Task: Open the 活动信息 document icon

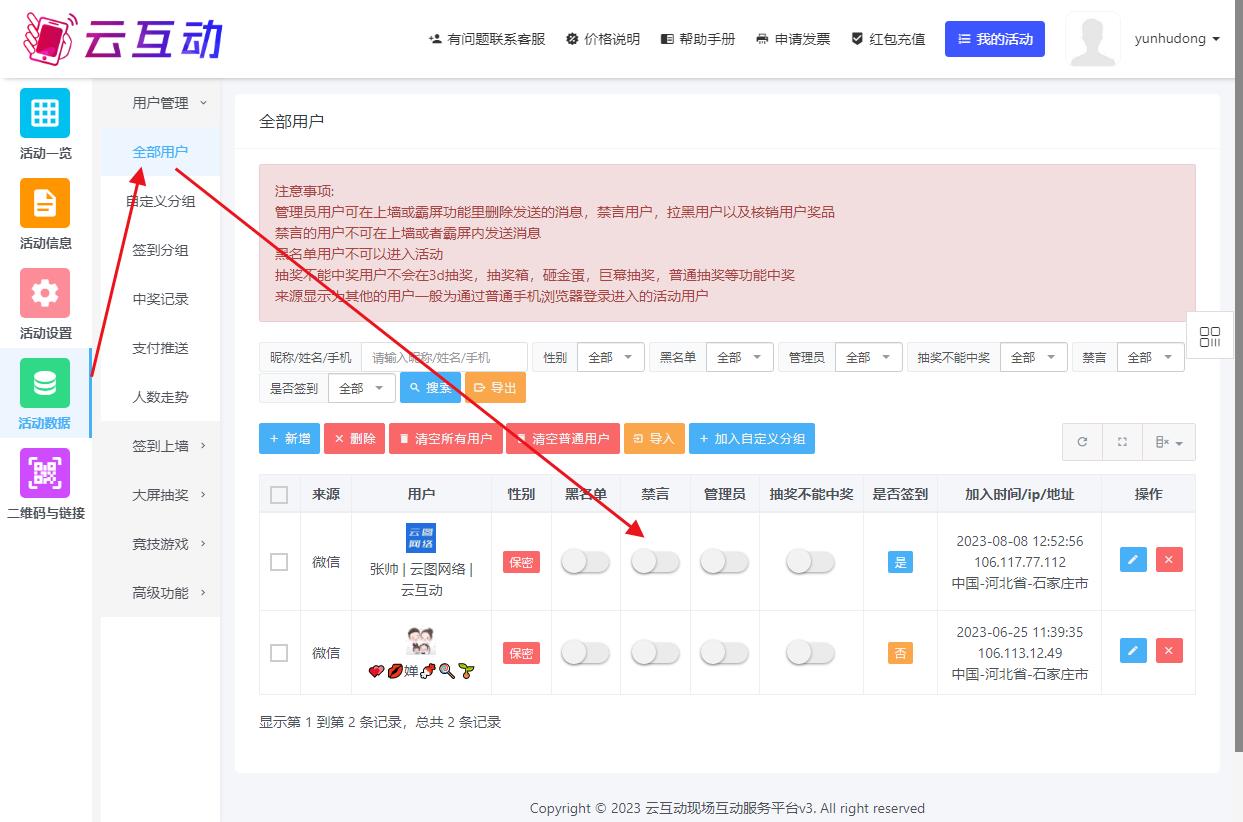Action: 45,203
